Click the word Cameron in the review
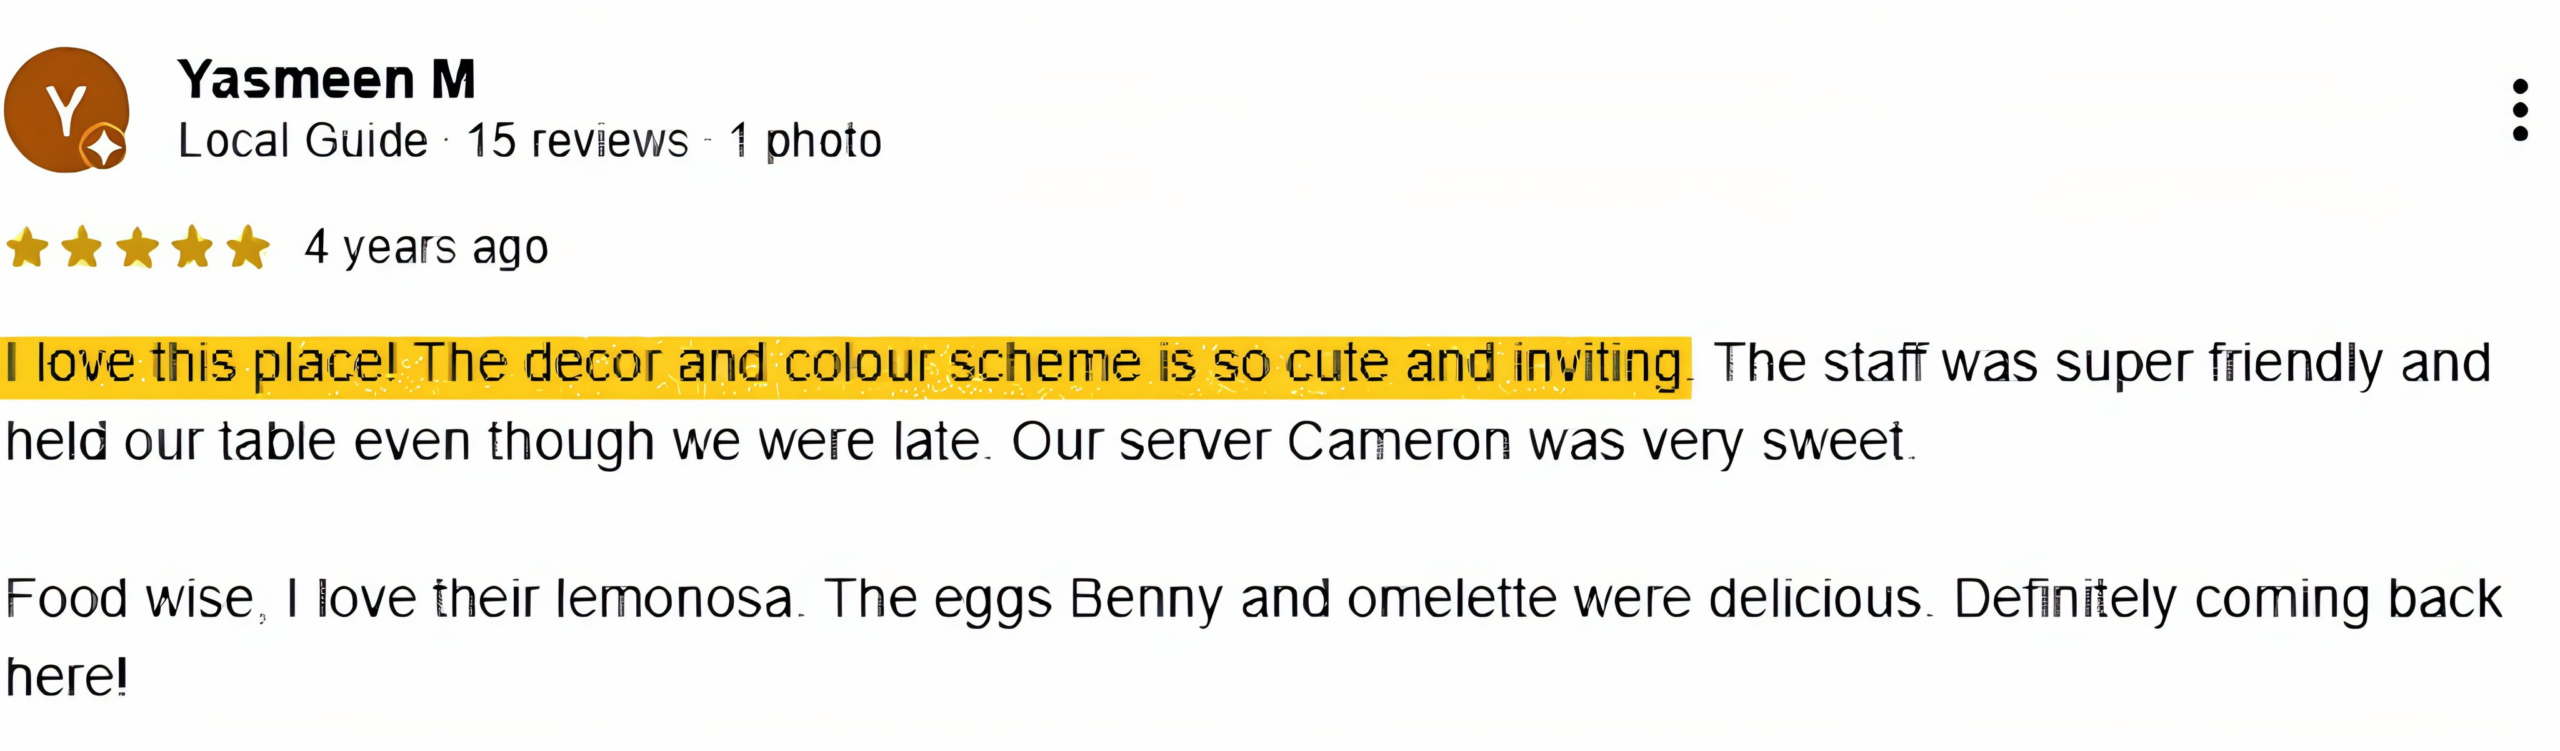This screenshot has height=751, width=2560. coord(1398,441)
